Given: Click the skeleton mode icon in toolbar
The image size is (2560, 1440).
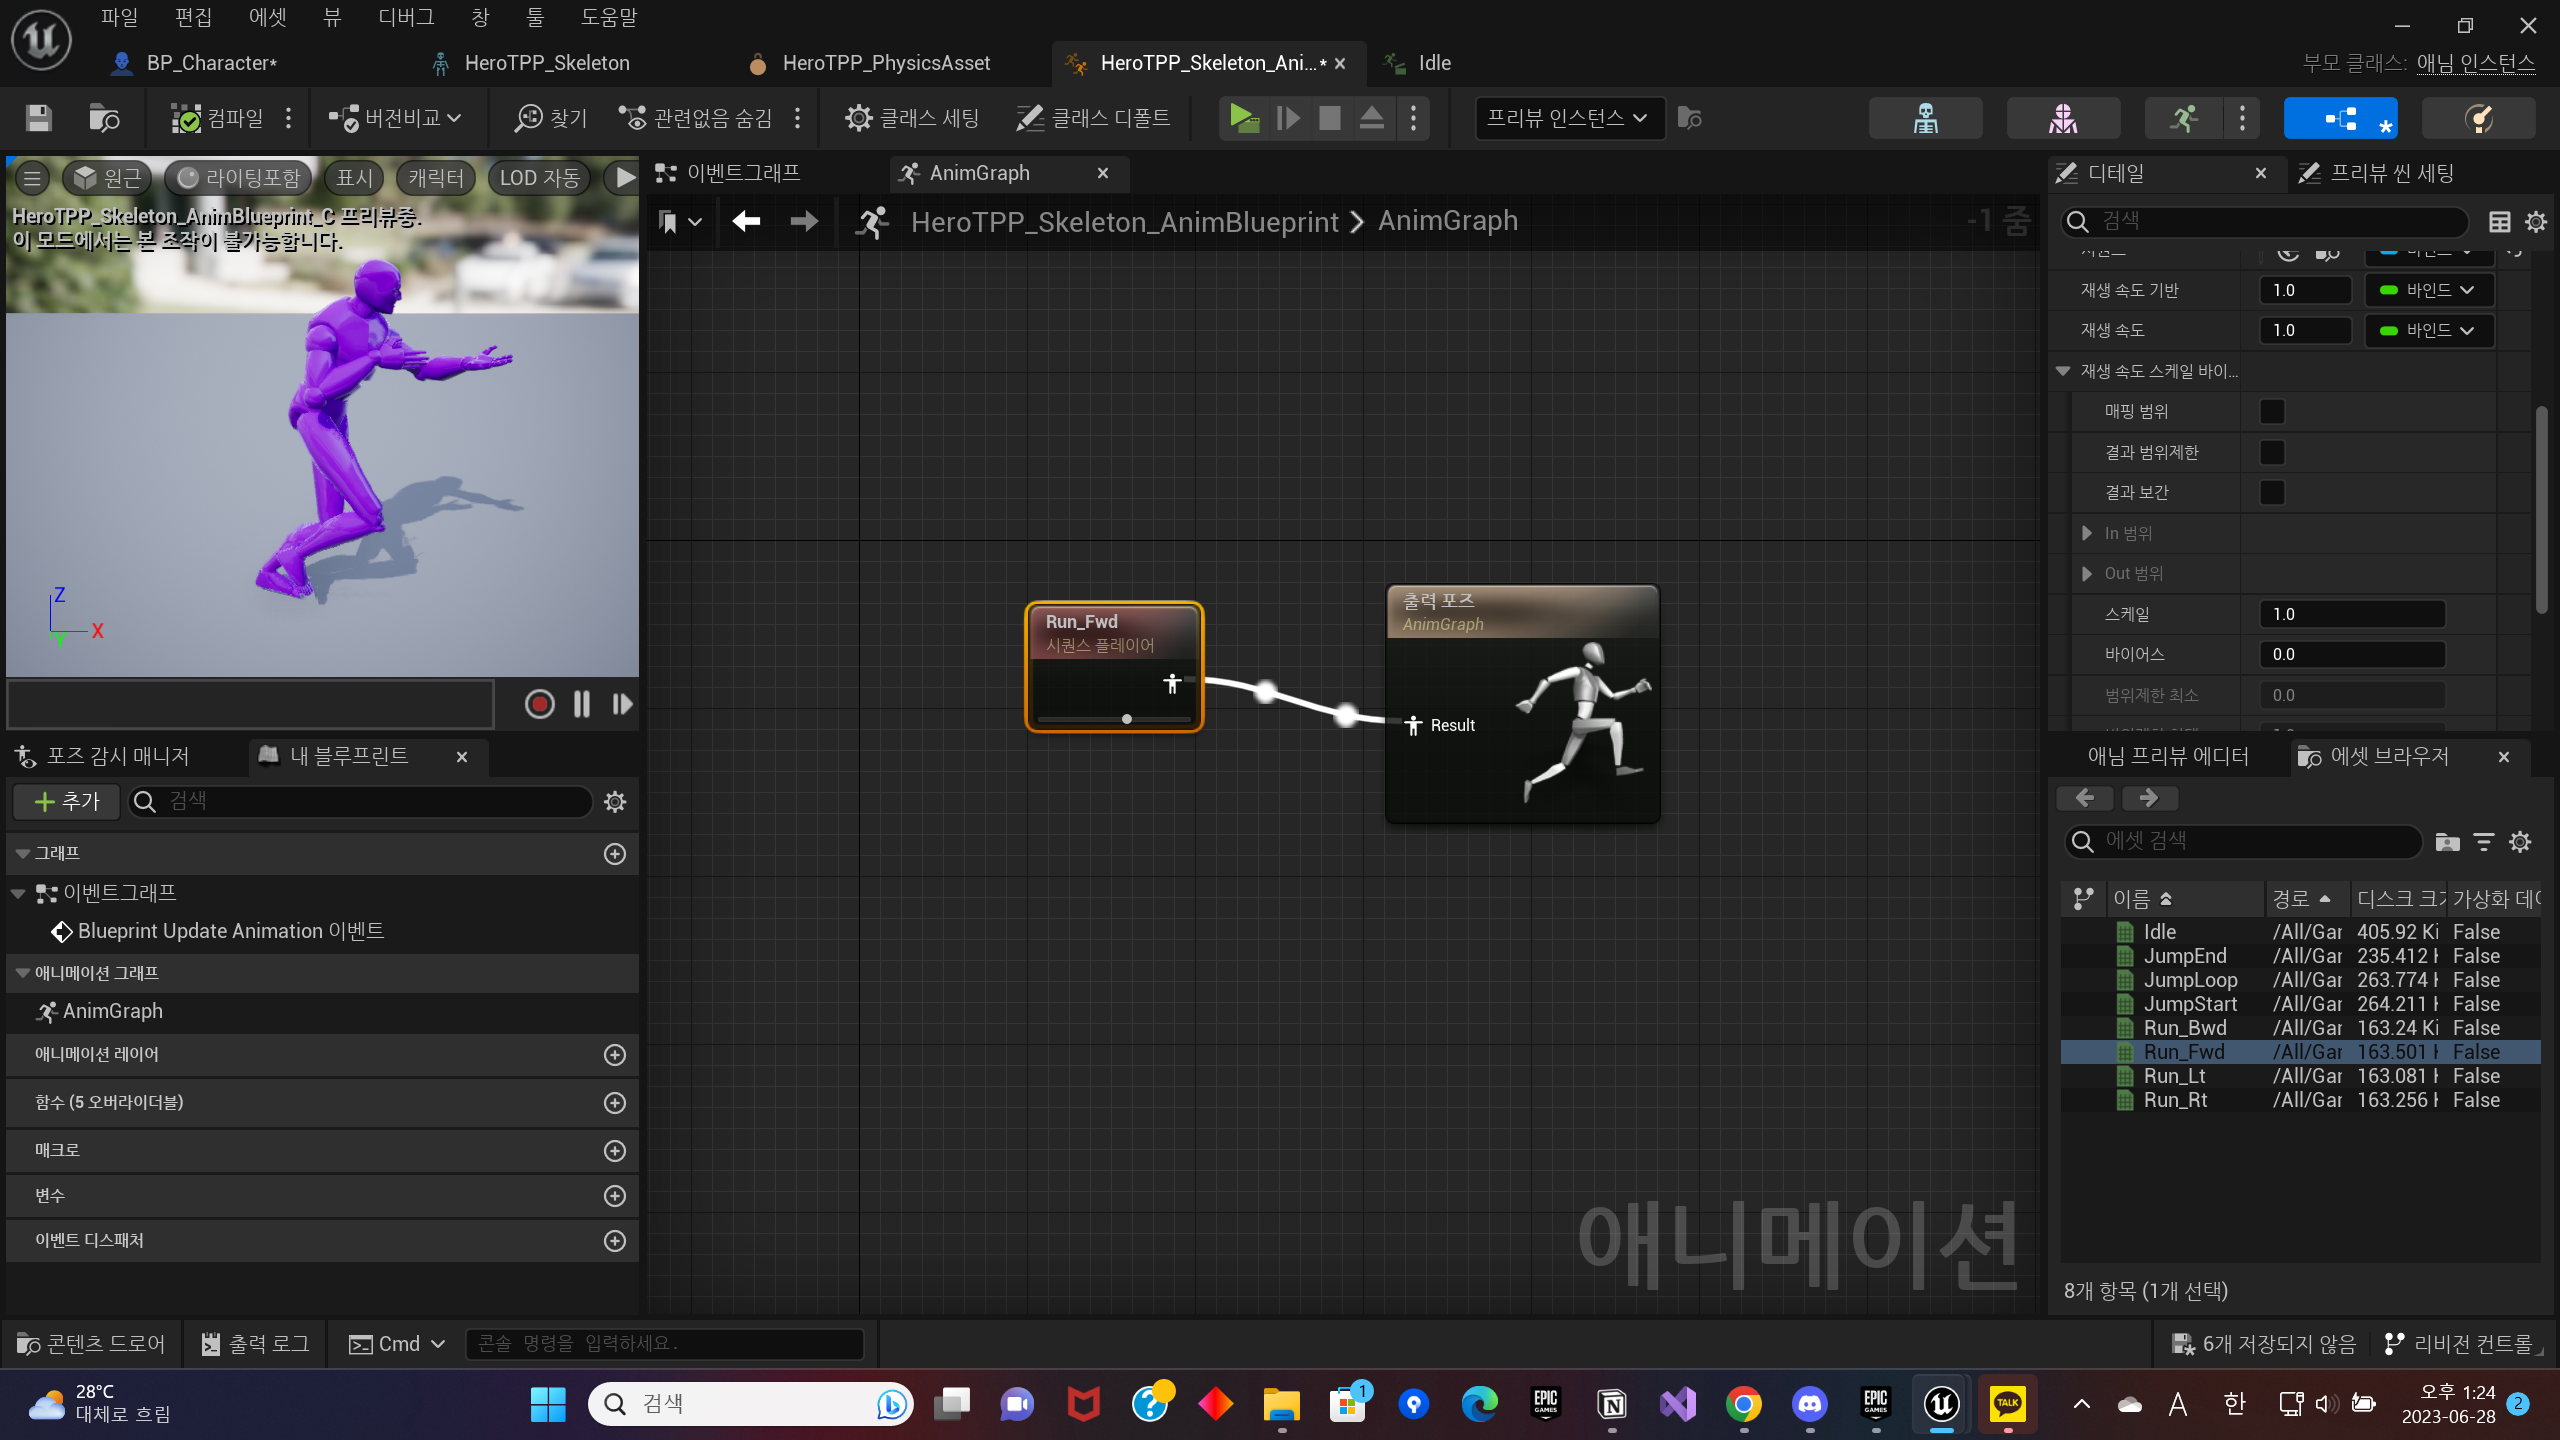Looking at the screenshot, I should (x=1925, y=118).
